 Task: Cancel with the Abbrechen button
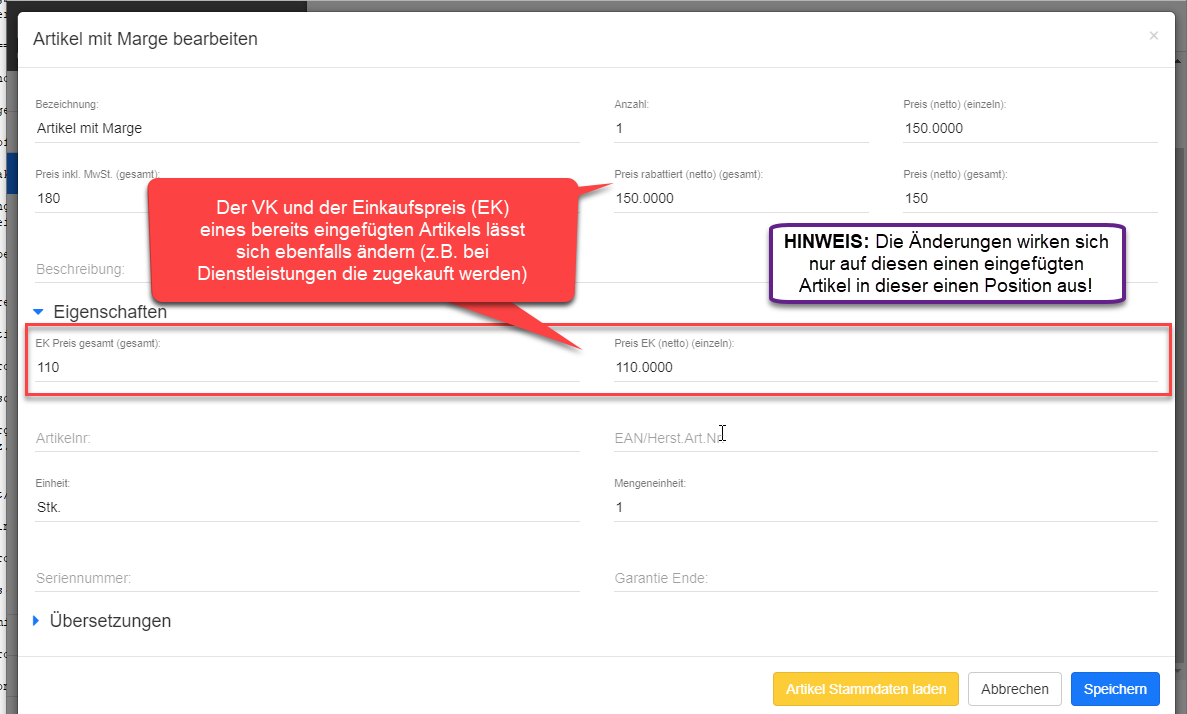(1014, 689)
